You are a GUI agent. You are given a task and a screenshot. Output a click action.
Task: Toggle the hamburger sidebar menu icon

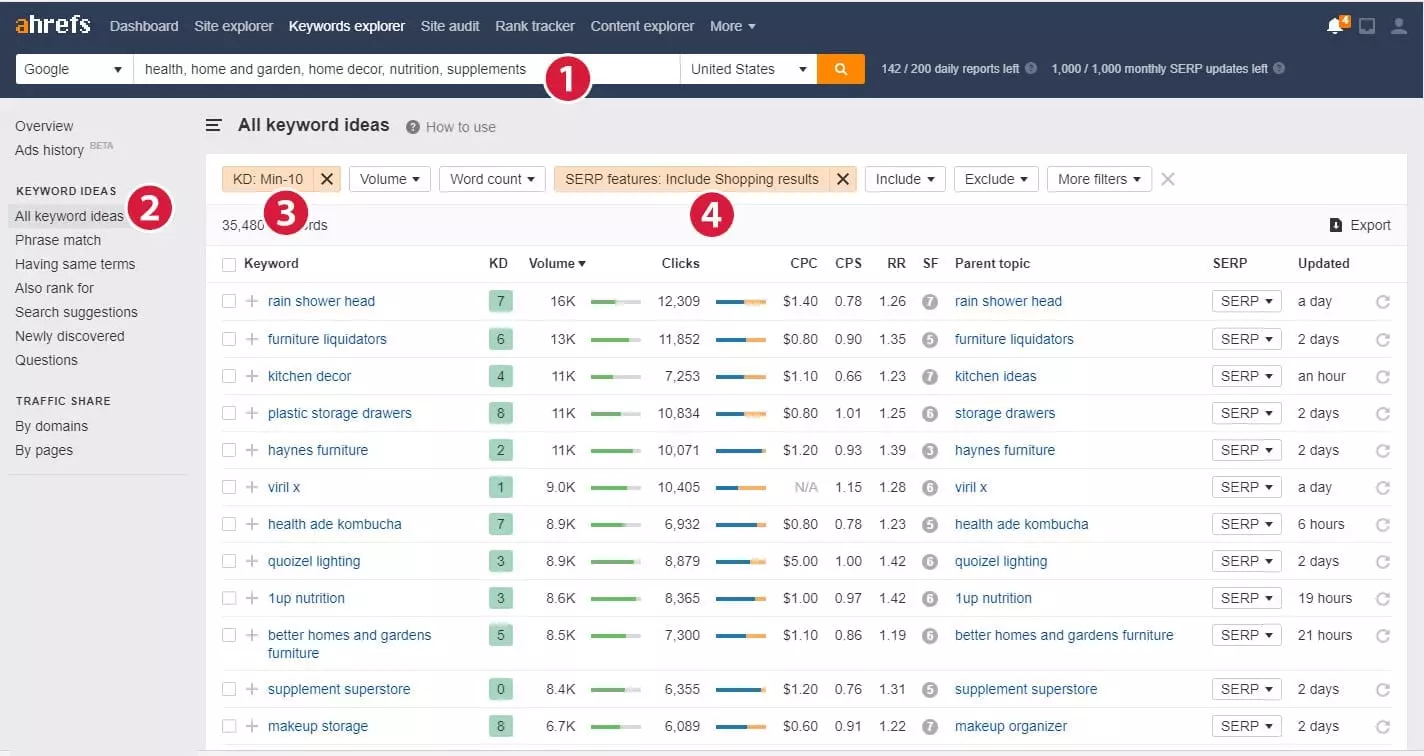pos(214,126)
